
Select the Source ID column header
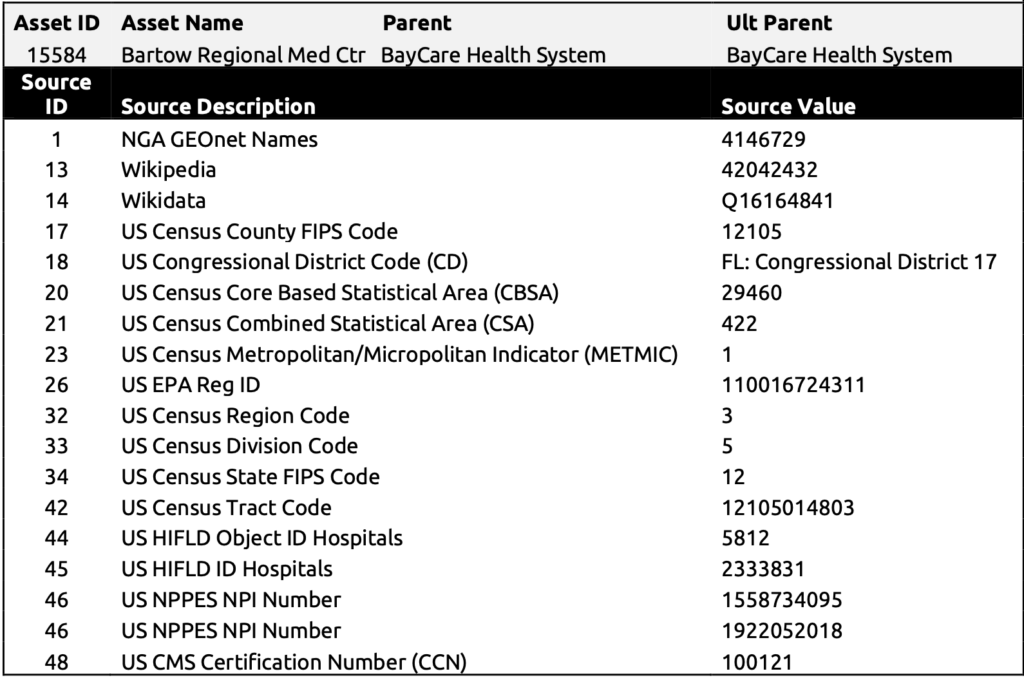[56, 94]
